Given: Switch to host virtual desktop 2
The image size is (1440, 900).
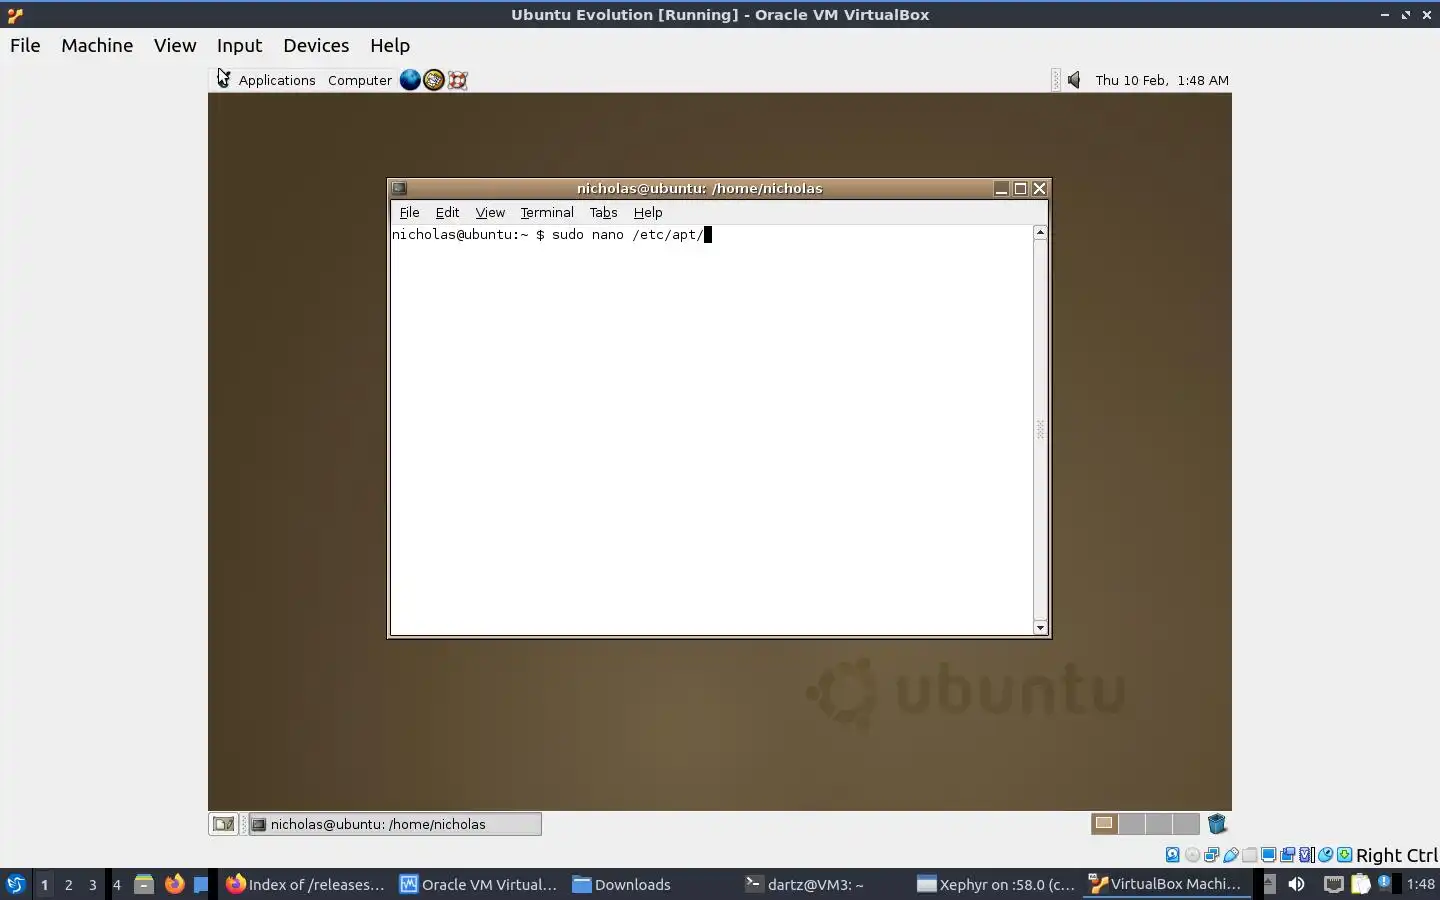Looking at the screenshot, I should tap(68, 884).
